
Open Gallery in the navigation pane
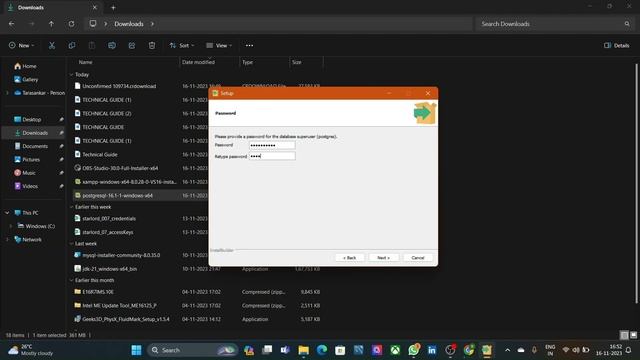(30, 80)
